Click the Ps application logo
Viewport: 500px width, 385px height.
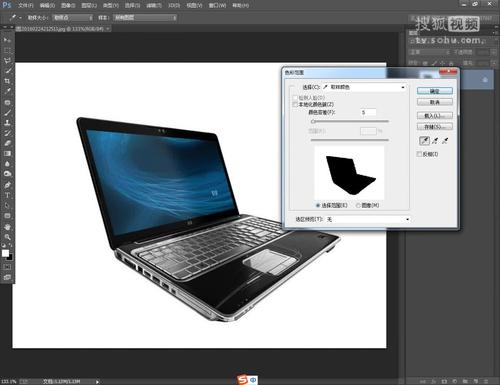[x=7, y=5]
